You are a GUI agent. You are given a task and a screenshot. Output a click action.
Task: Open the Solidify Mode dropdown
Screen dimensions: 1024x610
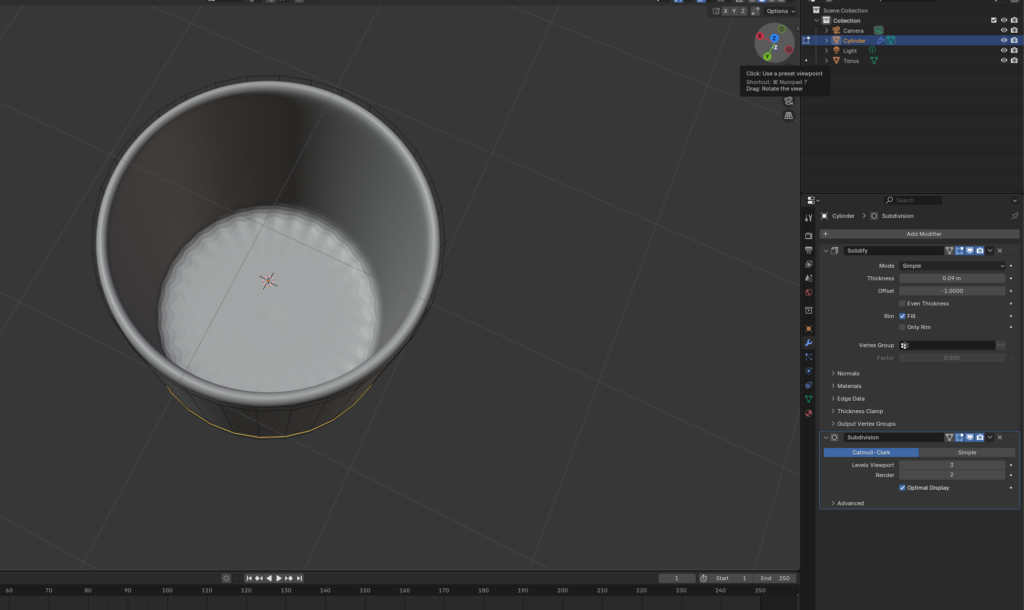pyautogui.click(x=952, y=266)
